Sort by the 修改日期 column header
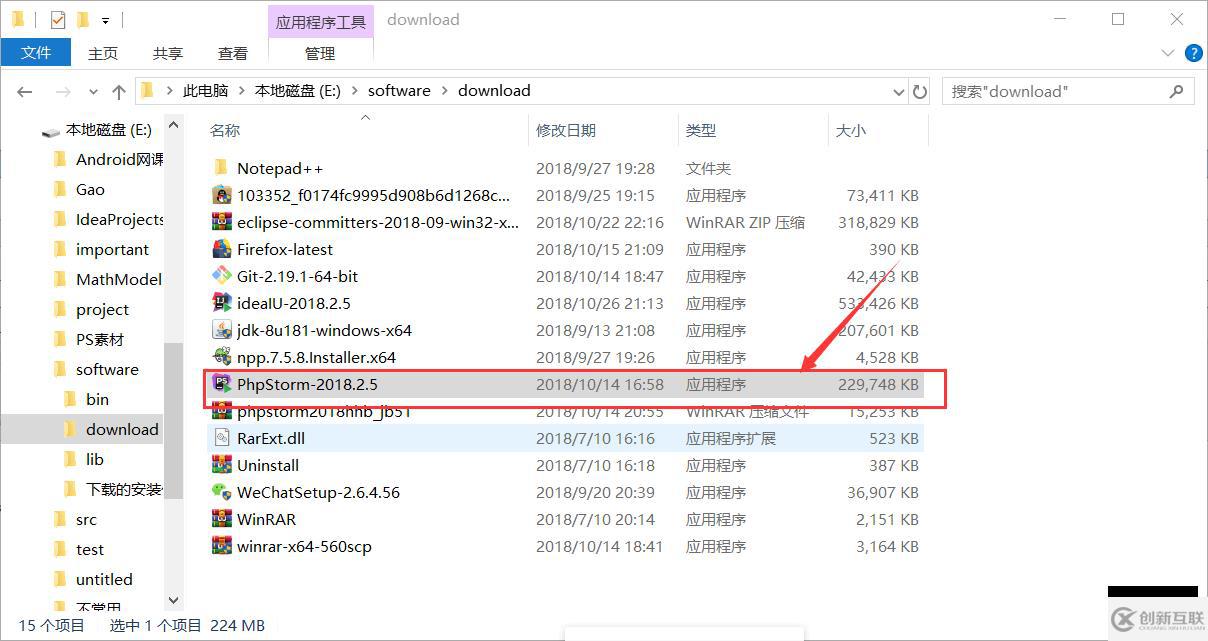 (x=566, y=130)
